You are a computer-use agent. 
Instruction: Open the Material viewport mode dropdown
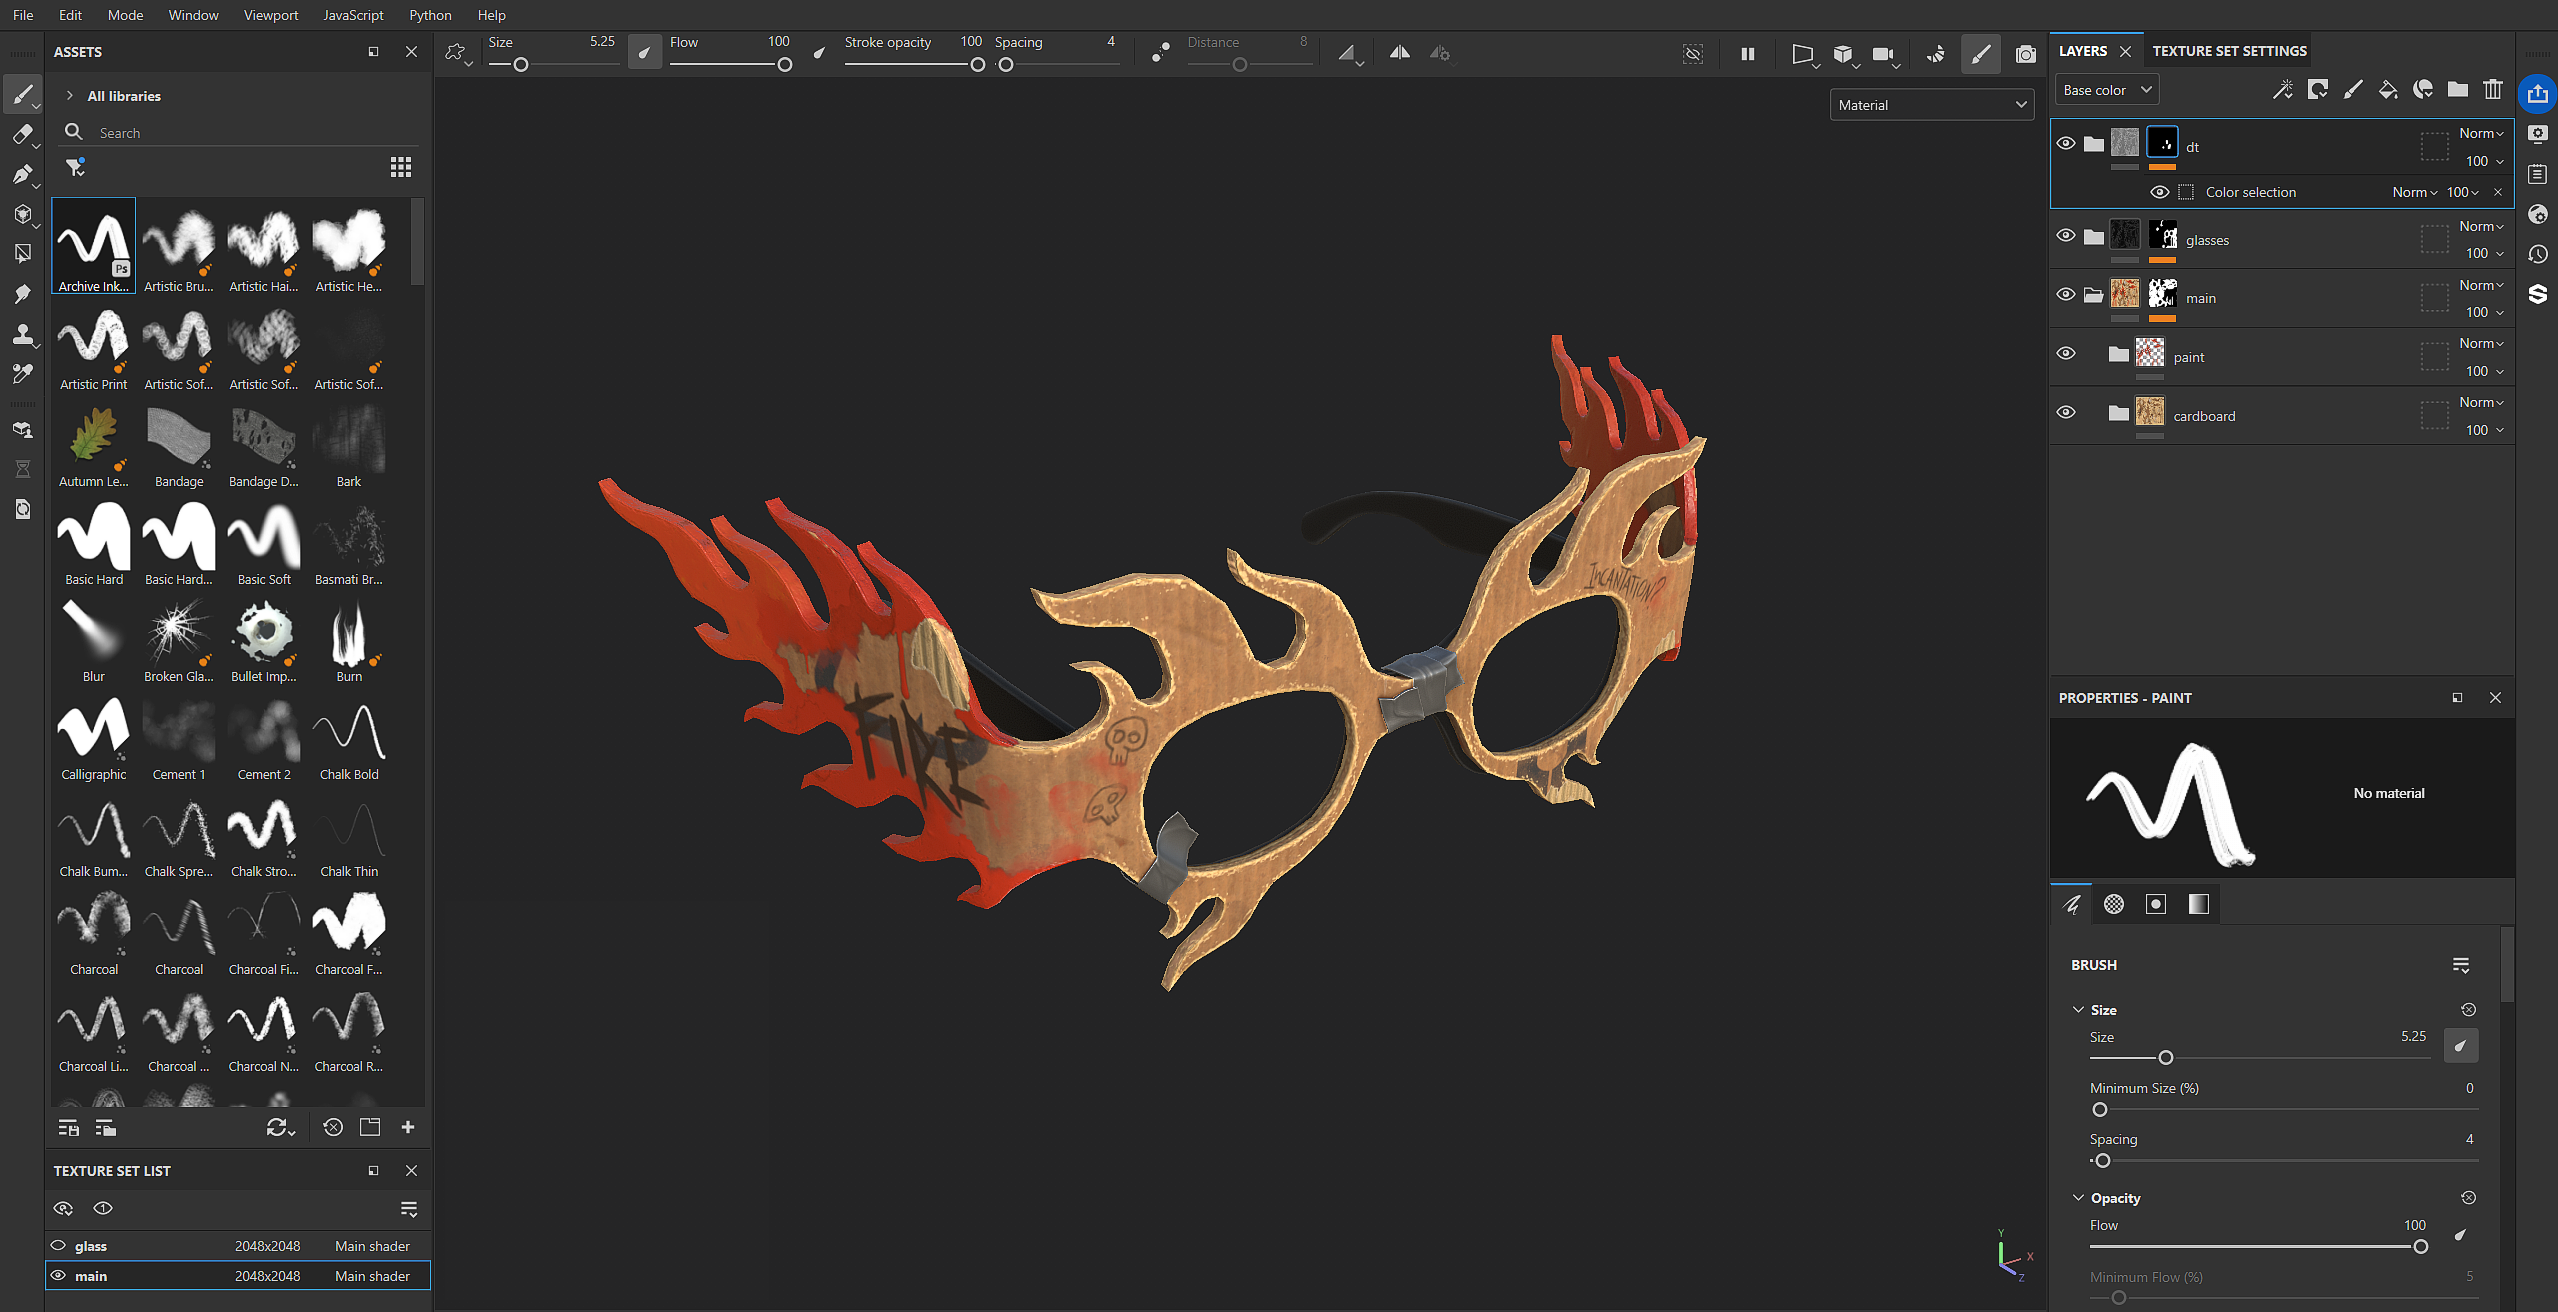point(1931,105)
